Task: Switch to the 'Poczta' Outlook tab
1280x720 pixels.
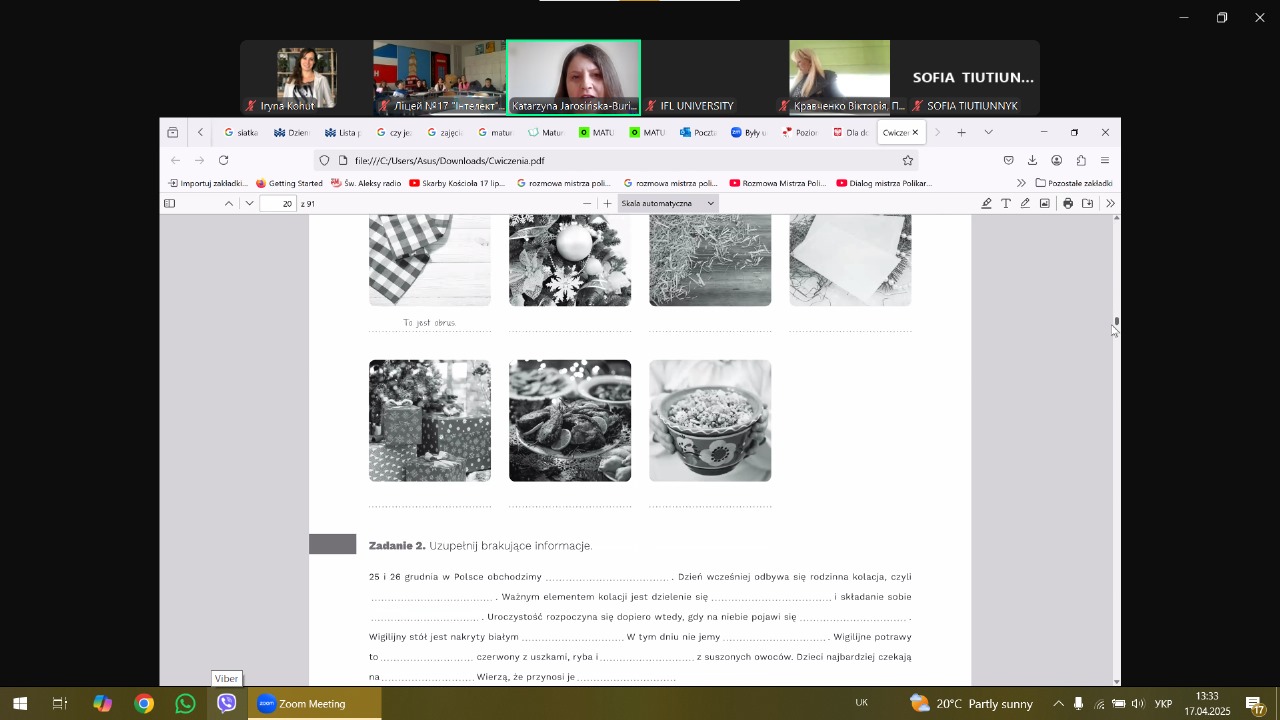Action: (x=697, y=132)
